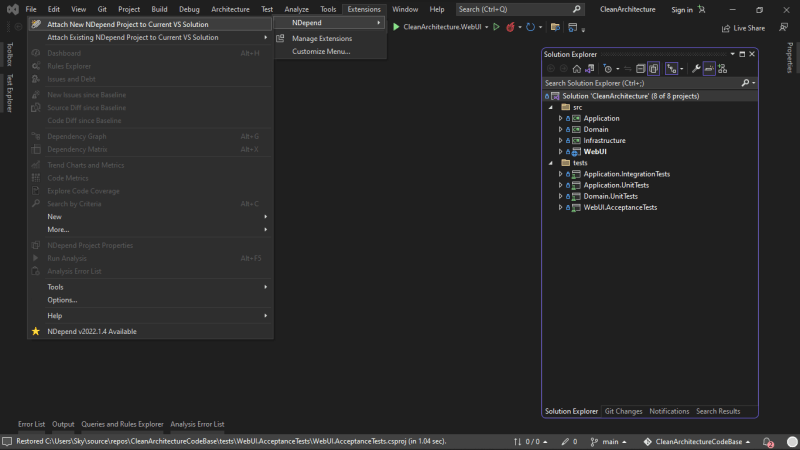Click the blue Restart circular arrow icon

pyautogui.click(x=531, y=27)
